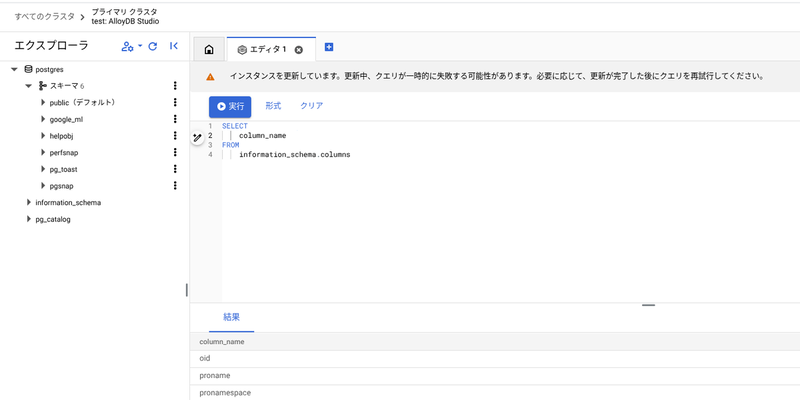Open more options for perfsnap schema

point(175,152)
